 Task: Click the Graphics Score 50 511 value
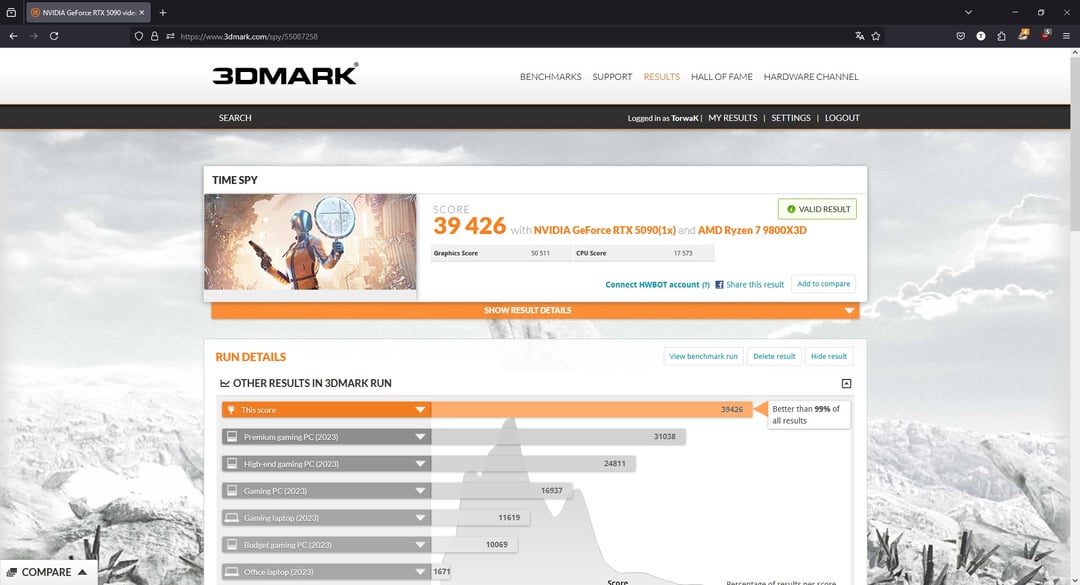(540, 254)
